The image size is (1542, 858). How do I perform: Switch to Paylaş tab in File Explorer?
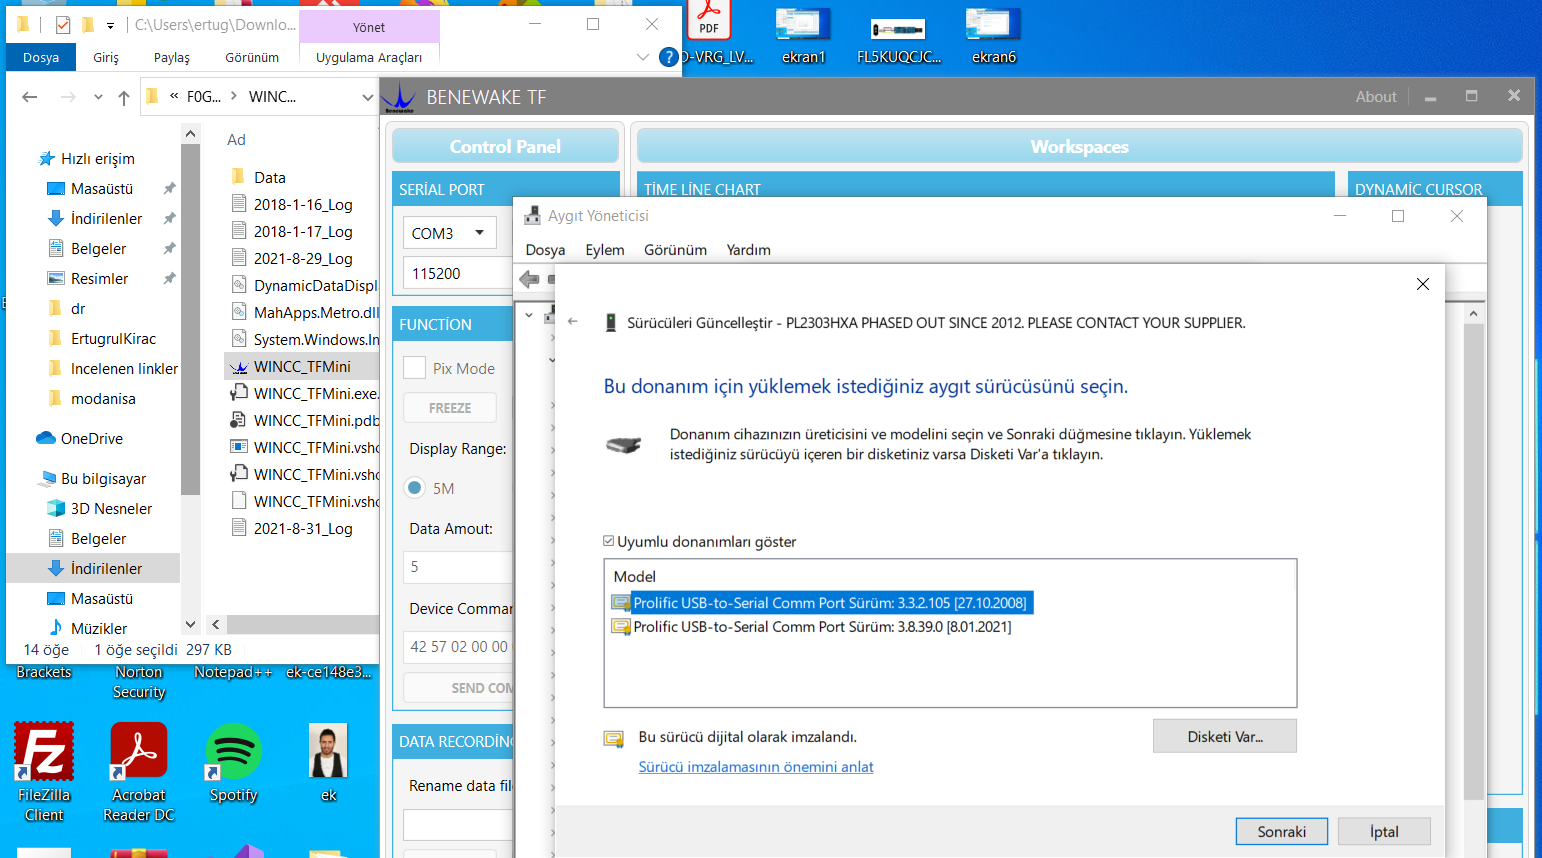coord(172,57)
